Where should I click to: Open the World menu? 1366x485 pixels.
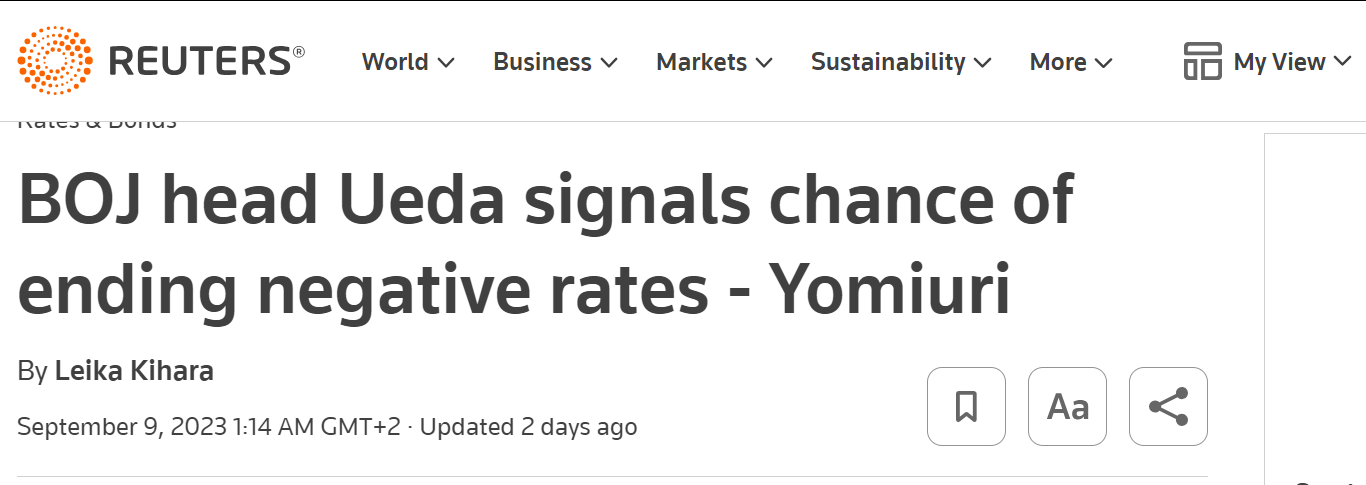point(395,62)
